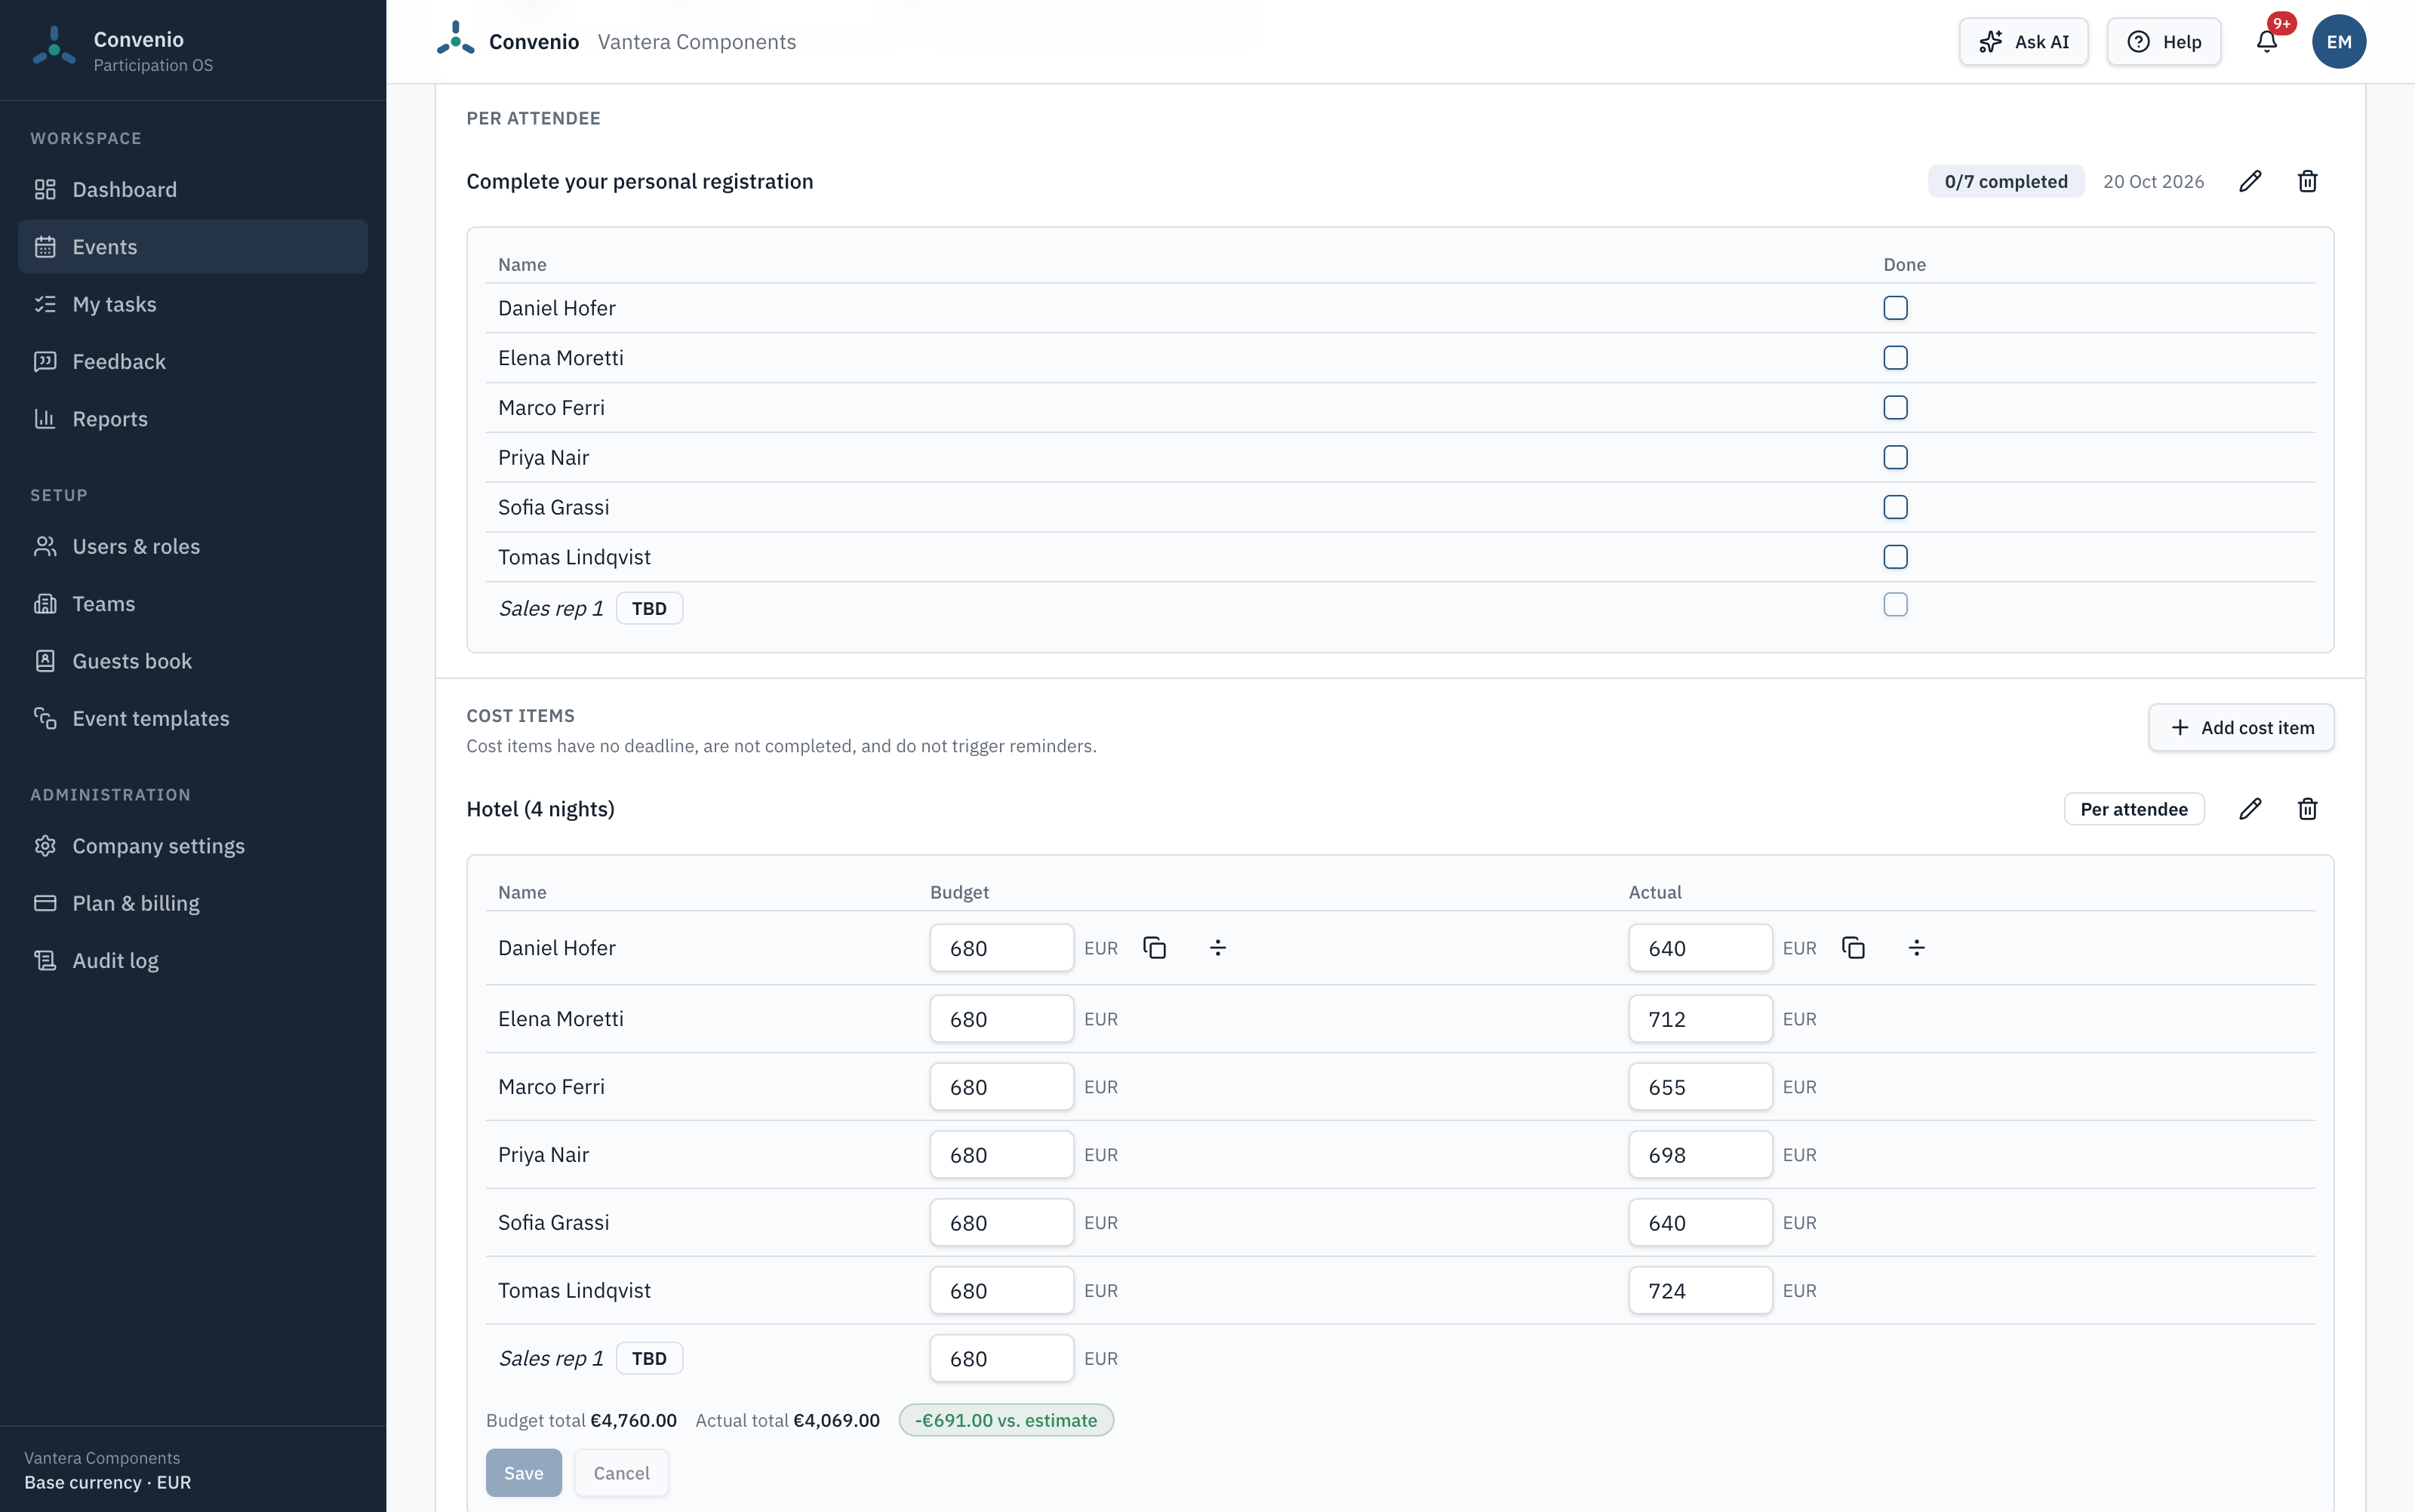Open Event templates page
Viewport: 2415px width, 1512px height.
point(193,718)
